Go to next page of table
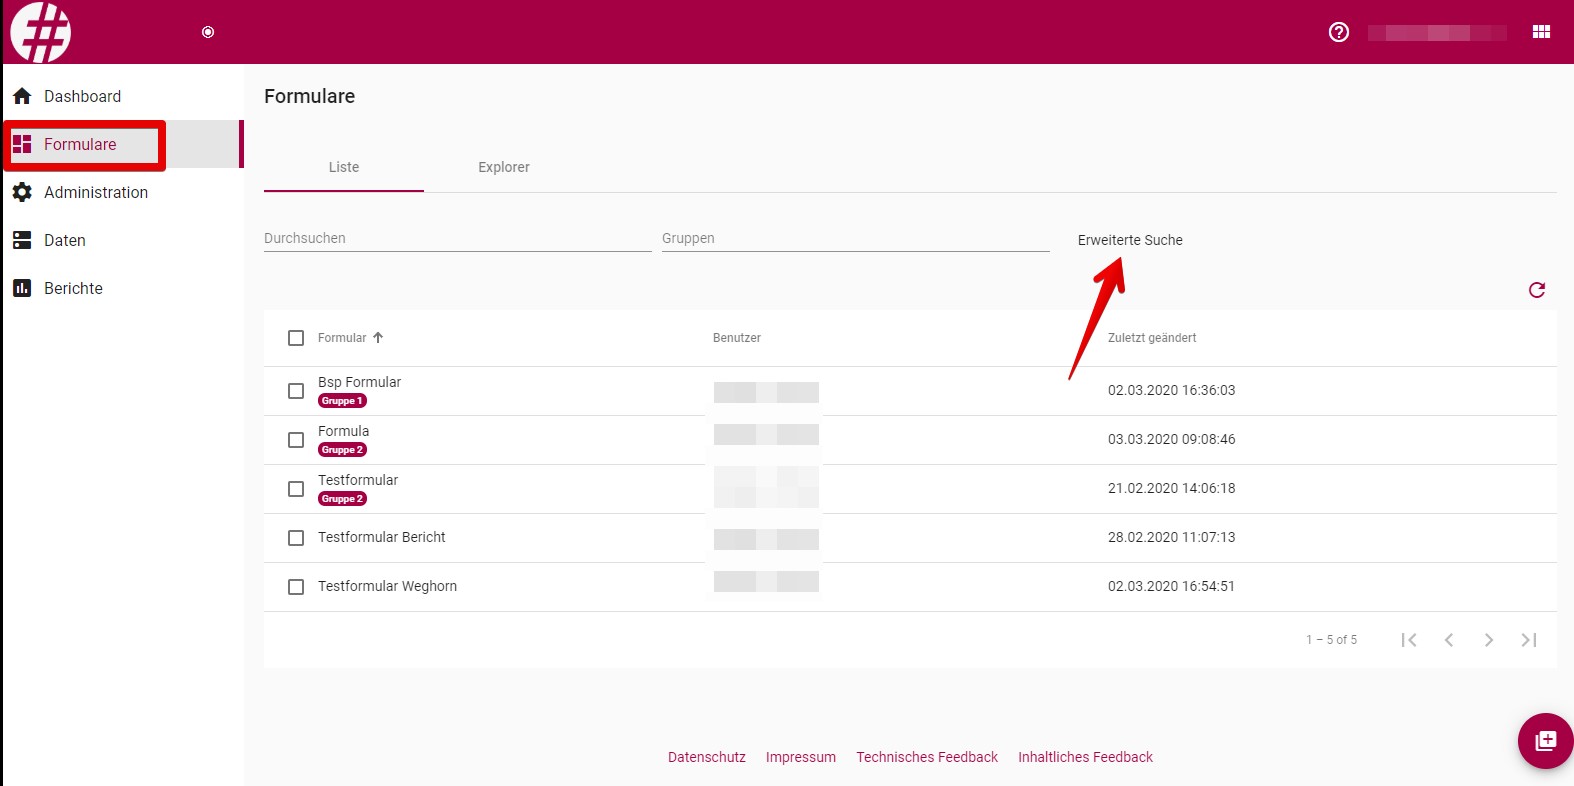Viewport: 1574px width, 786px height. coord(1489,640)
